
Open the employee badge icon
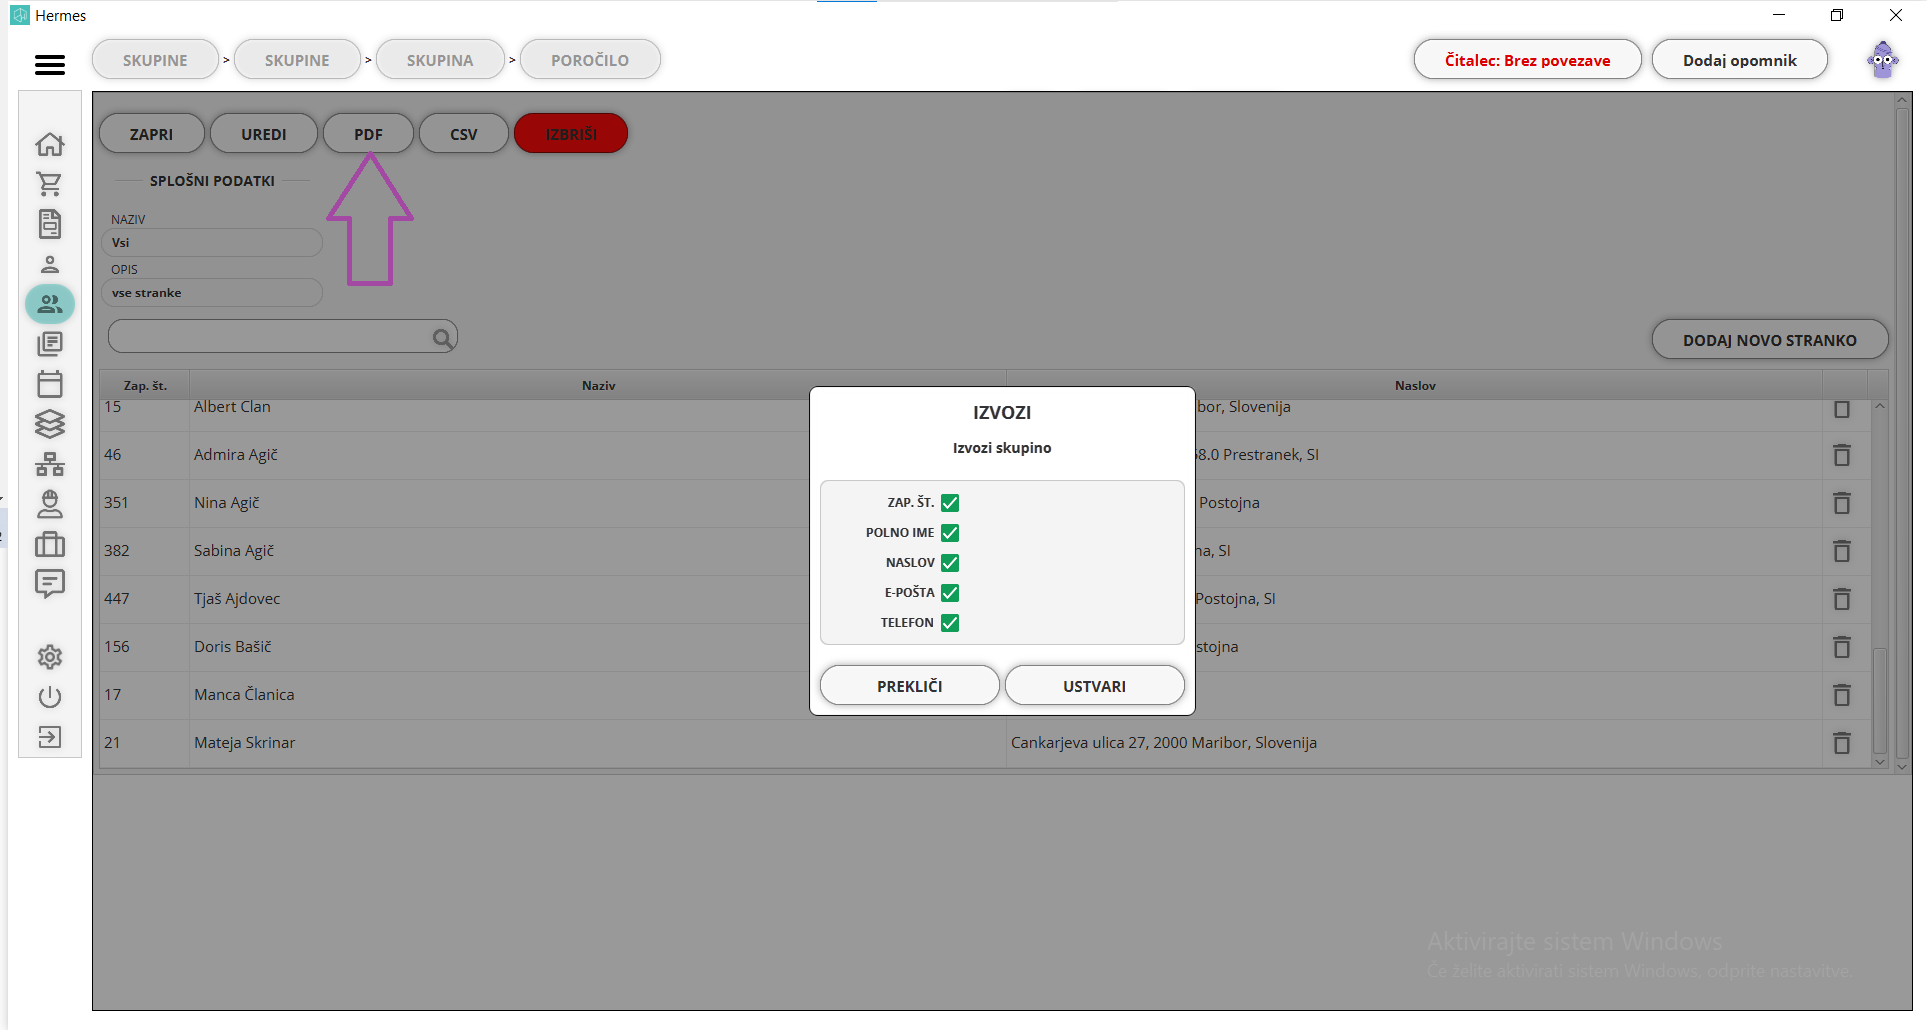tap(50, 504)
